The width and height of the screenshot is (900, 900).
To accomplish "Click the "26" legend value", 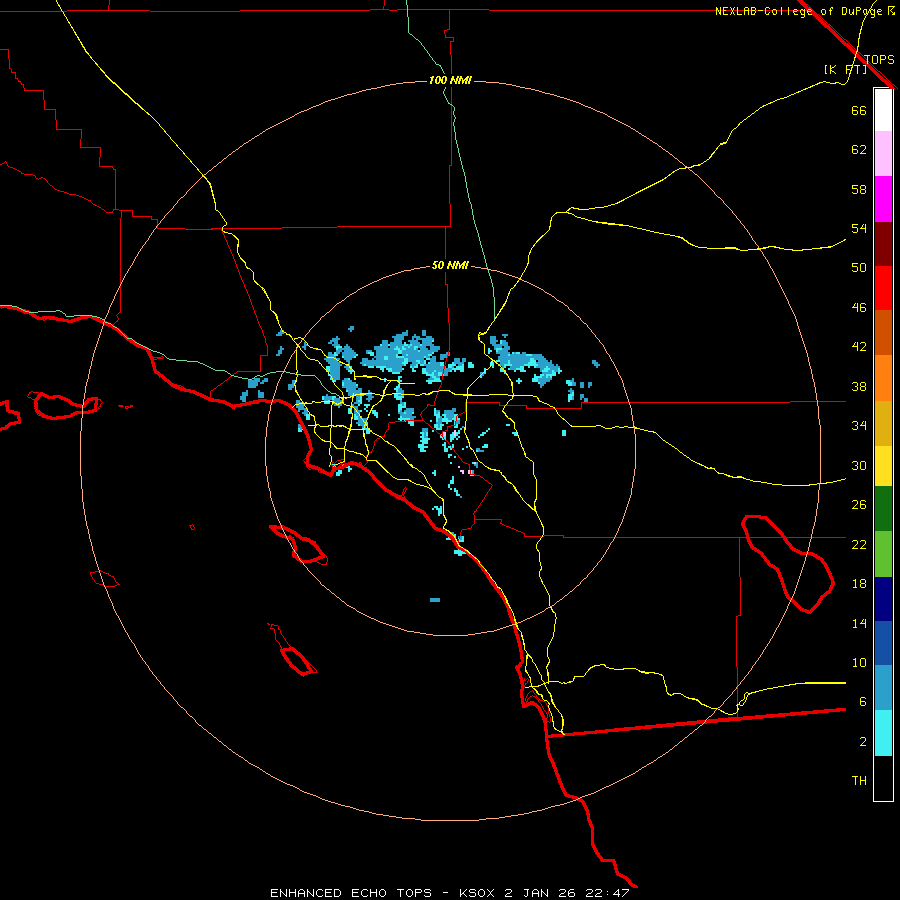I will click(859, 505).
